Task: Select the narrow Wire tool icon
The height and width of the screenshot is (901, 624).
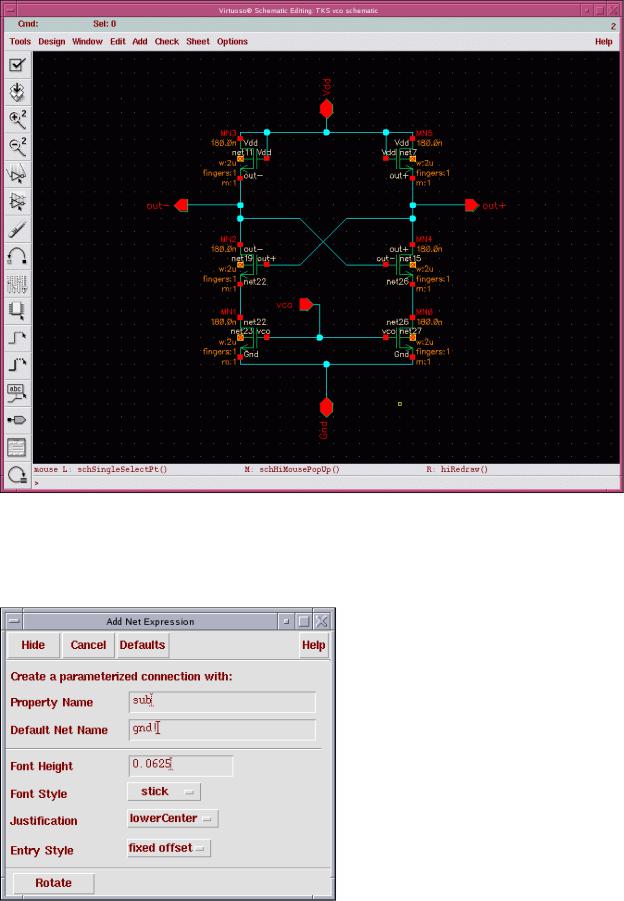Action: tap(17, 338)
